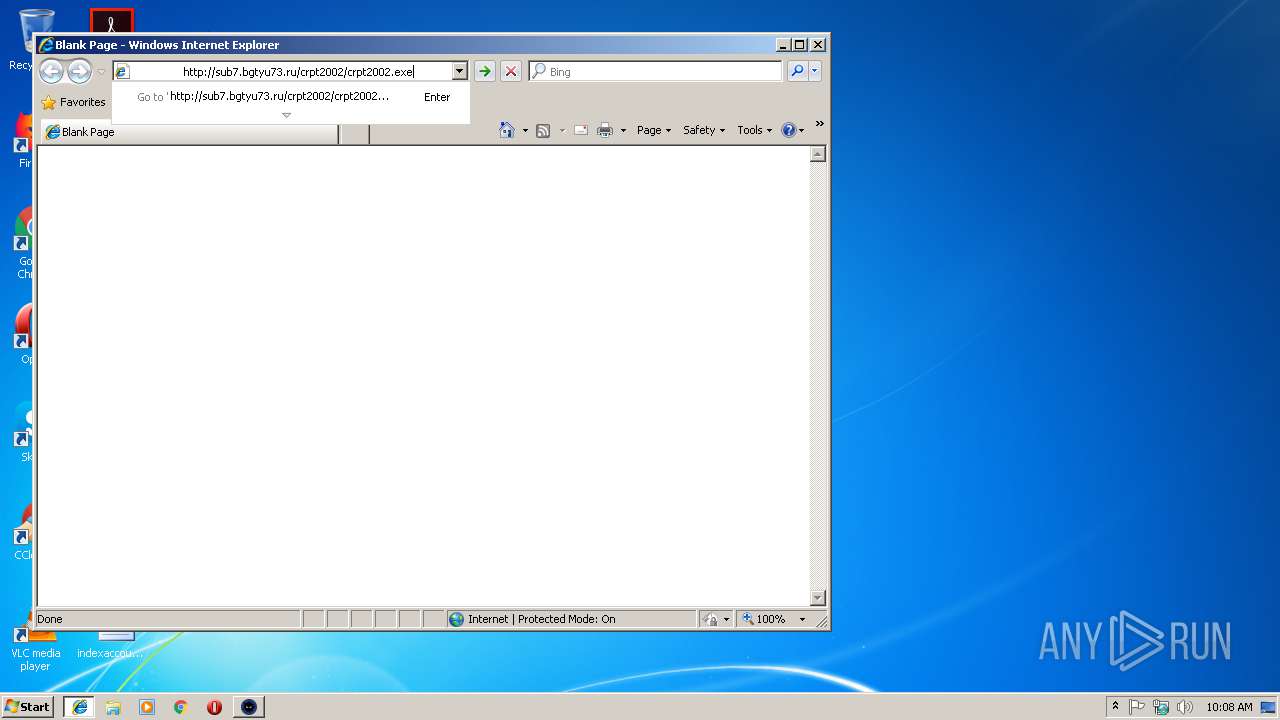Click the vertical scrollbar up arrow
Screen dimensions: 1280x720
[x=817, y=154]
